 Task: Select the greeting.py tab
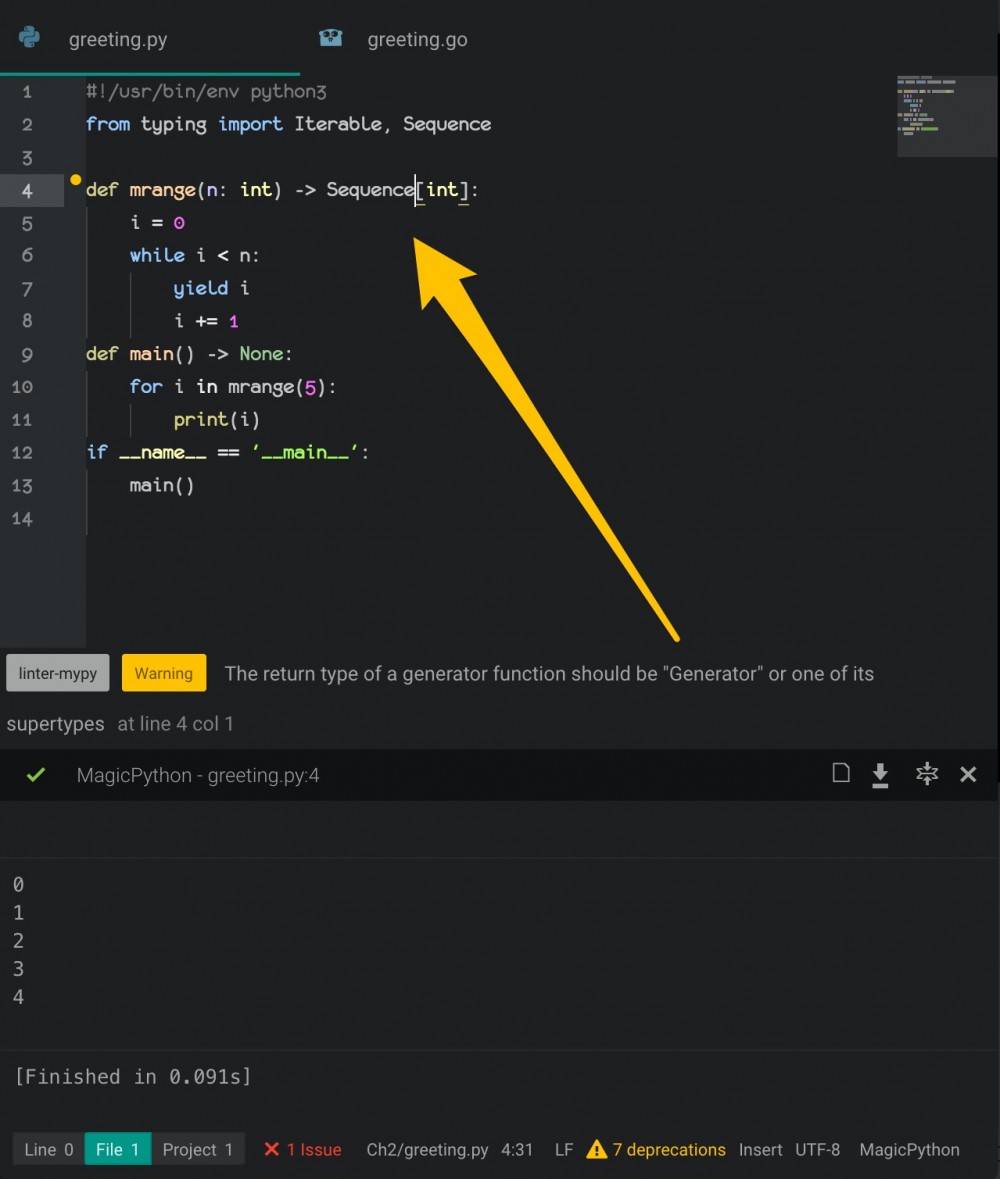point(117,39)
